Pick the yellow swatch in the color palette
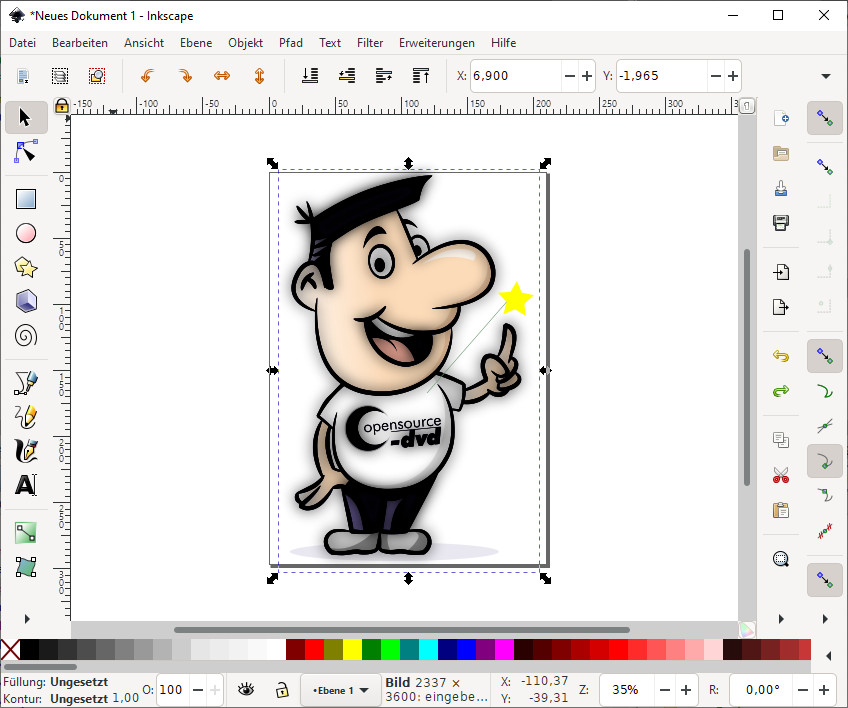Viewport: 848px width, 708px height. click(x=352, y=650)
